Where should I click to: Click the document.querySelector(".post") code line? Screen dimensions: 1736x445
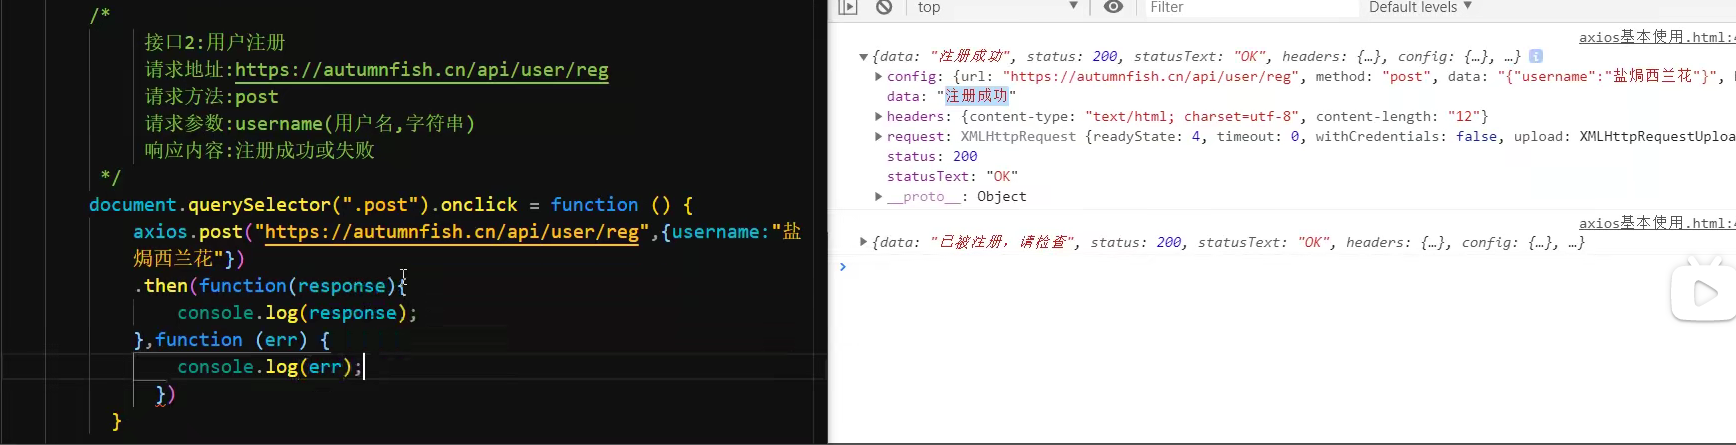pyautogui.click(x=391, y=205)
